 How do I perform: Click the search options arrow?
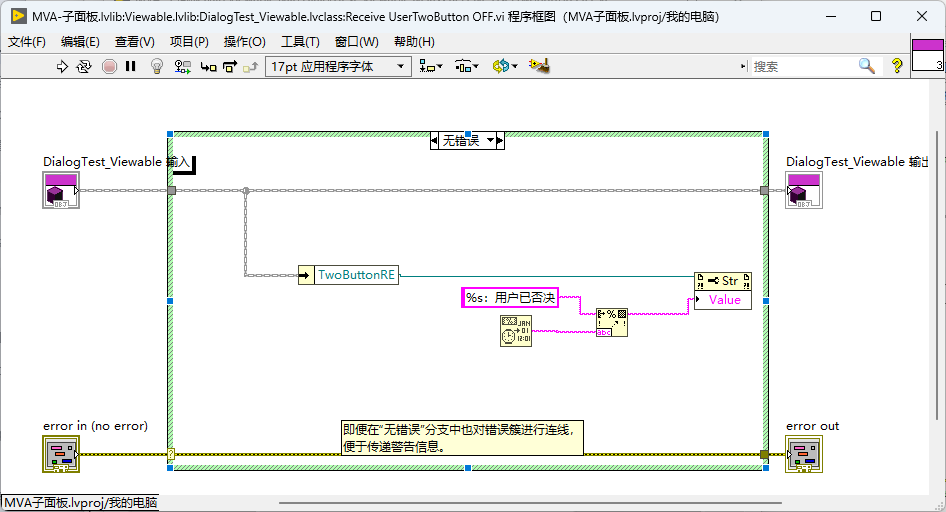(x=743, y=66)
